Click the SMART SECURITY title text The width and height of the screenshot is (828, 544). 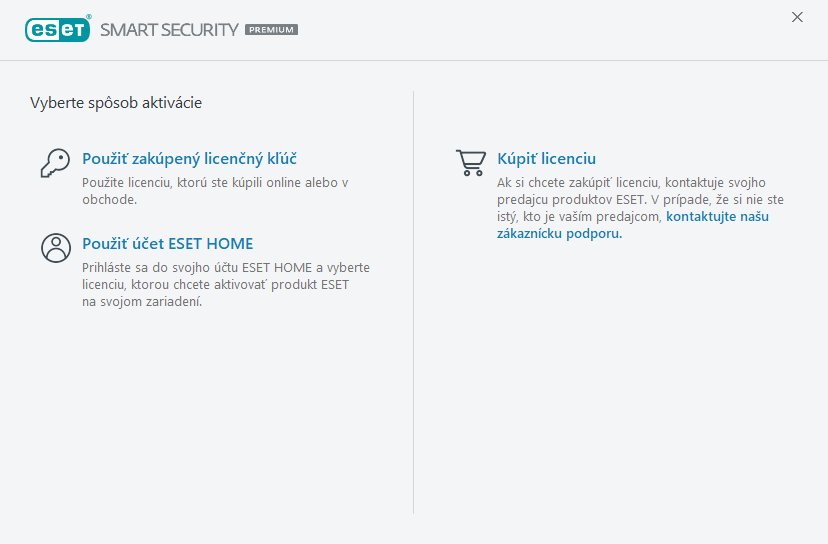[x=169, y=30]
